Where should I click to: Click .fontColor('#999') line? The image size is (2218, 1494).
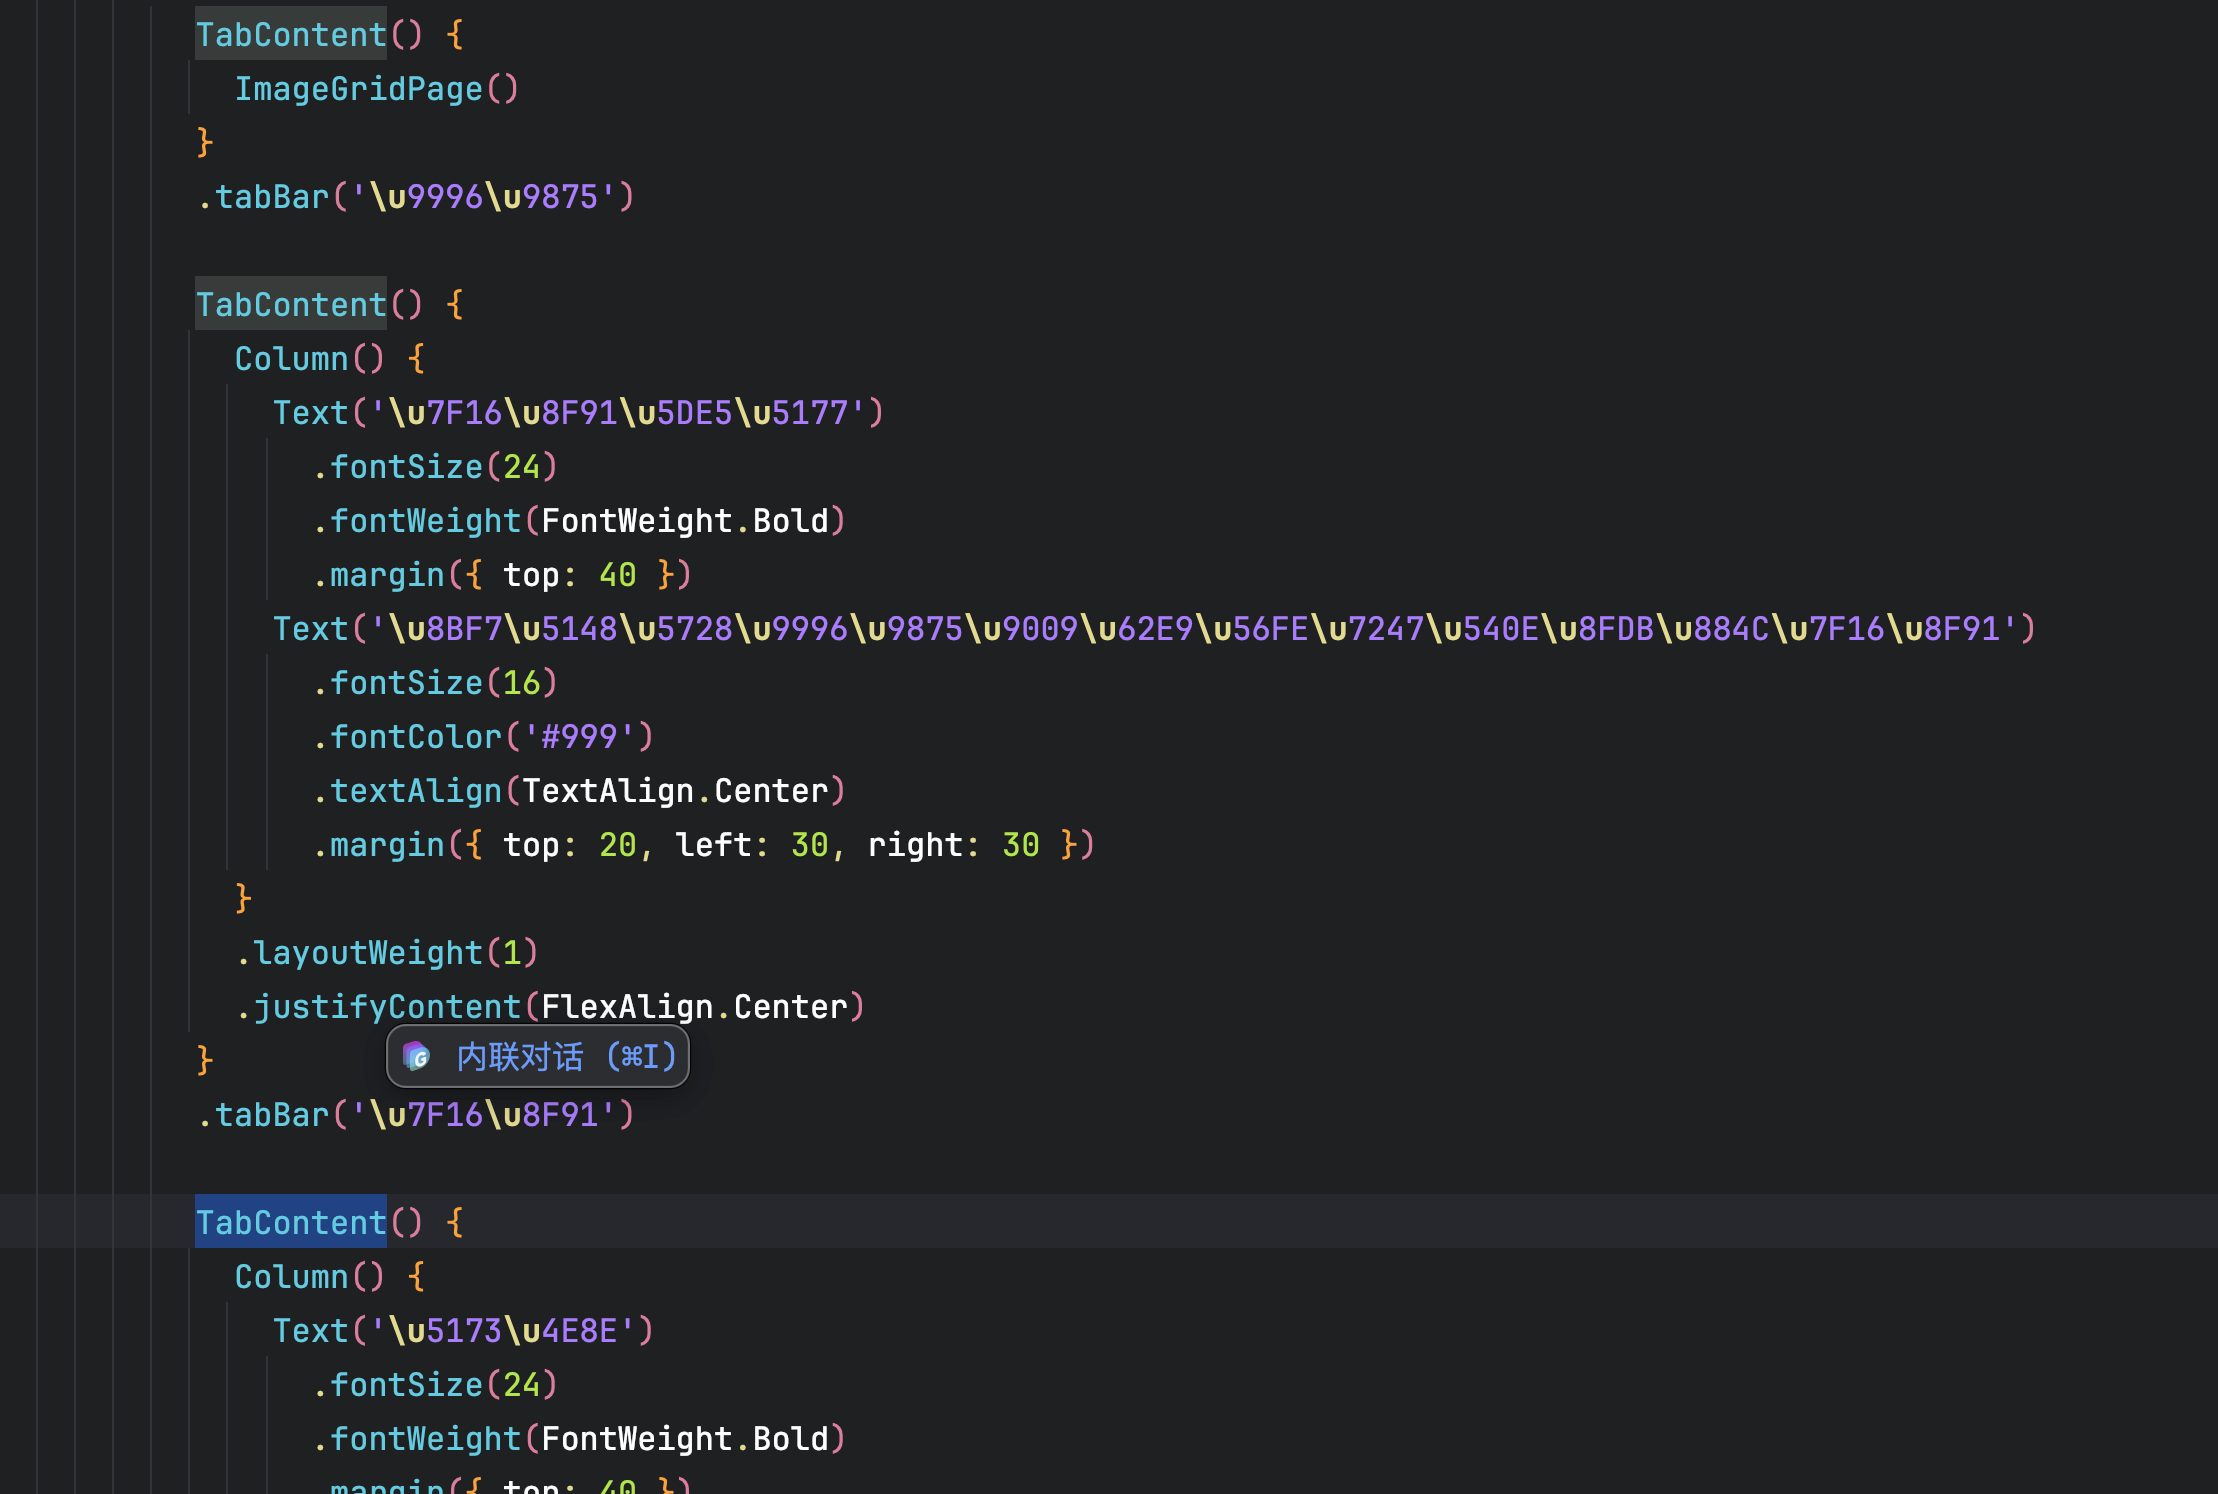[x=483, y=737]
